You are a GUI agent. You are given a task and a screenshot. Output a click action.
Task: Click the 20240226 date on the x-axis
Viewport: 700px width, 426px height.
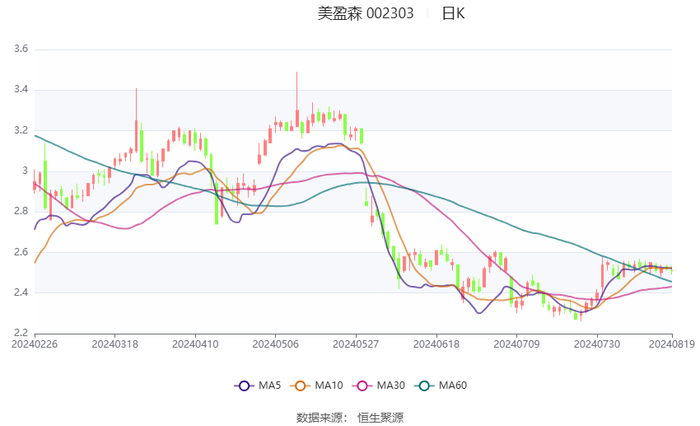tap(35, 344)
